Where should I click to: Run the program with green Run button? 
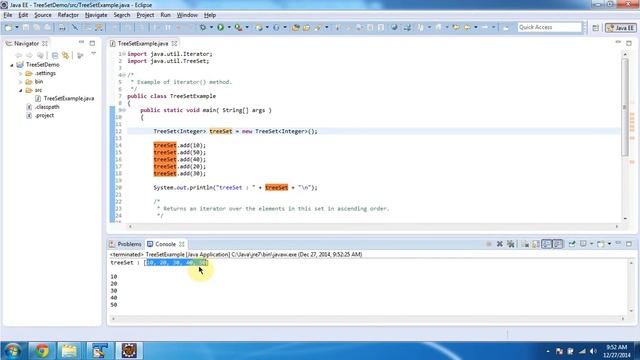(220, 27)
